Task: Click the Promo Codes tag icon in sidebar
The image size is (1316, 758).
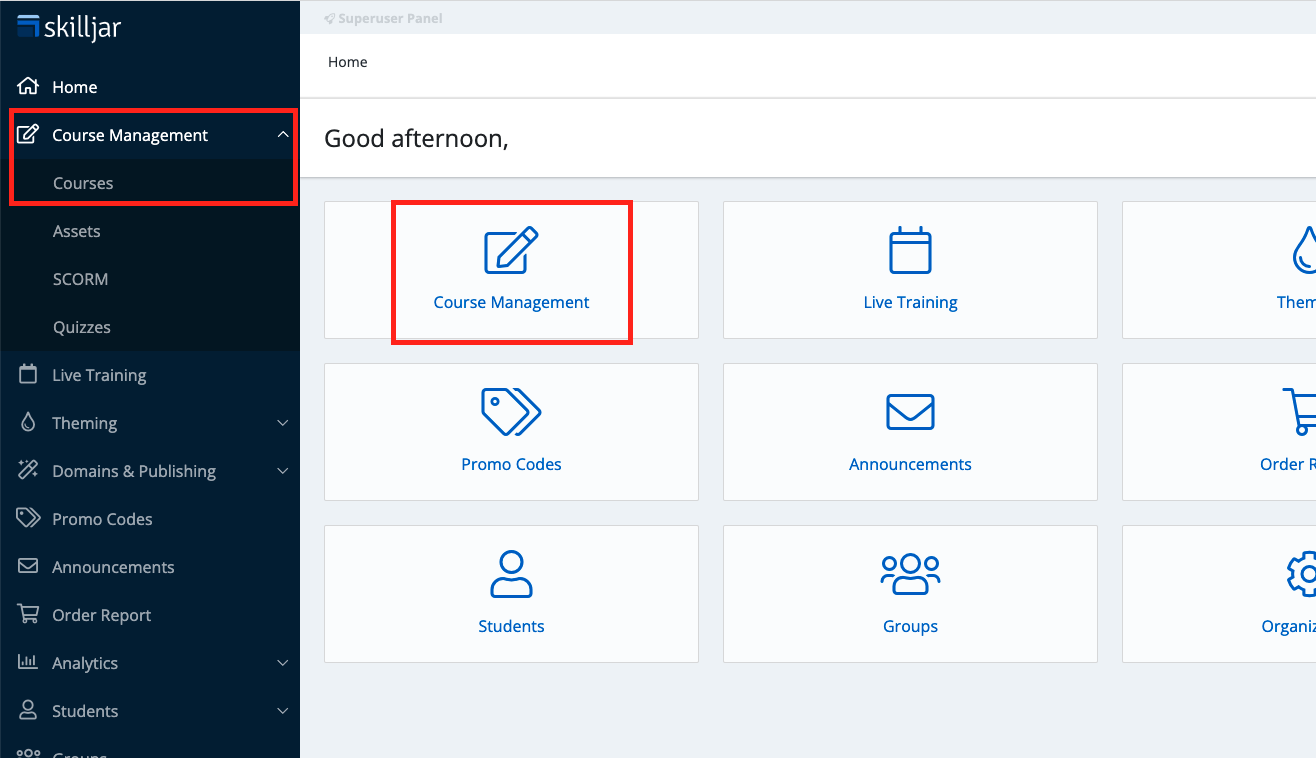Action: click(28, 519)
